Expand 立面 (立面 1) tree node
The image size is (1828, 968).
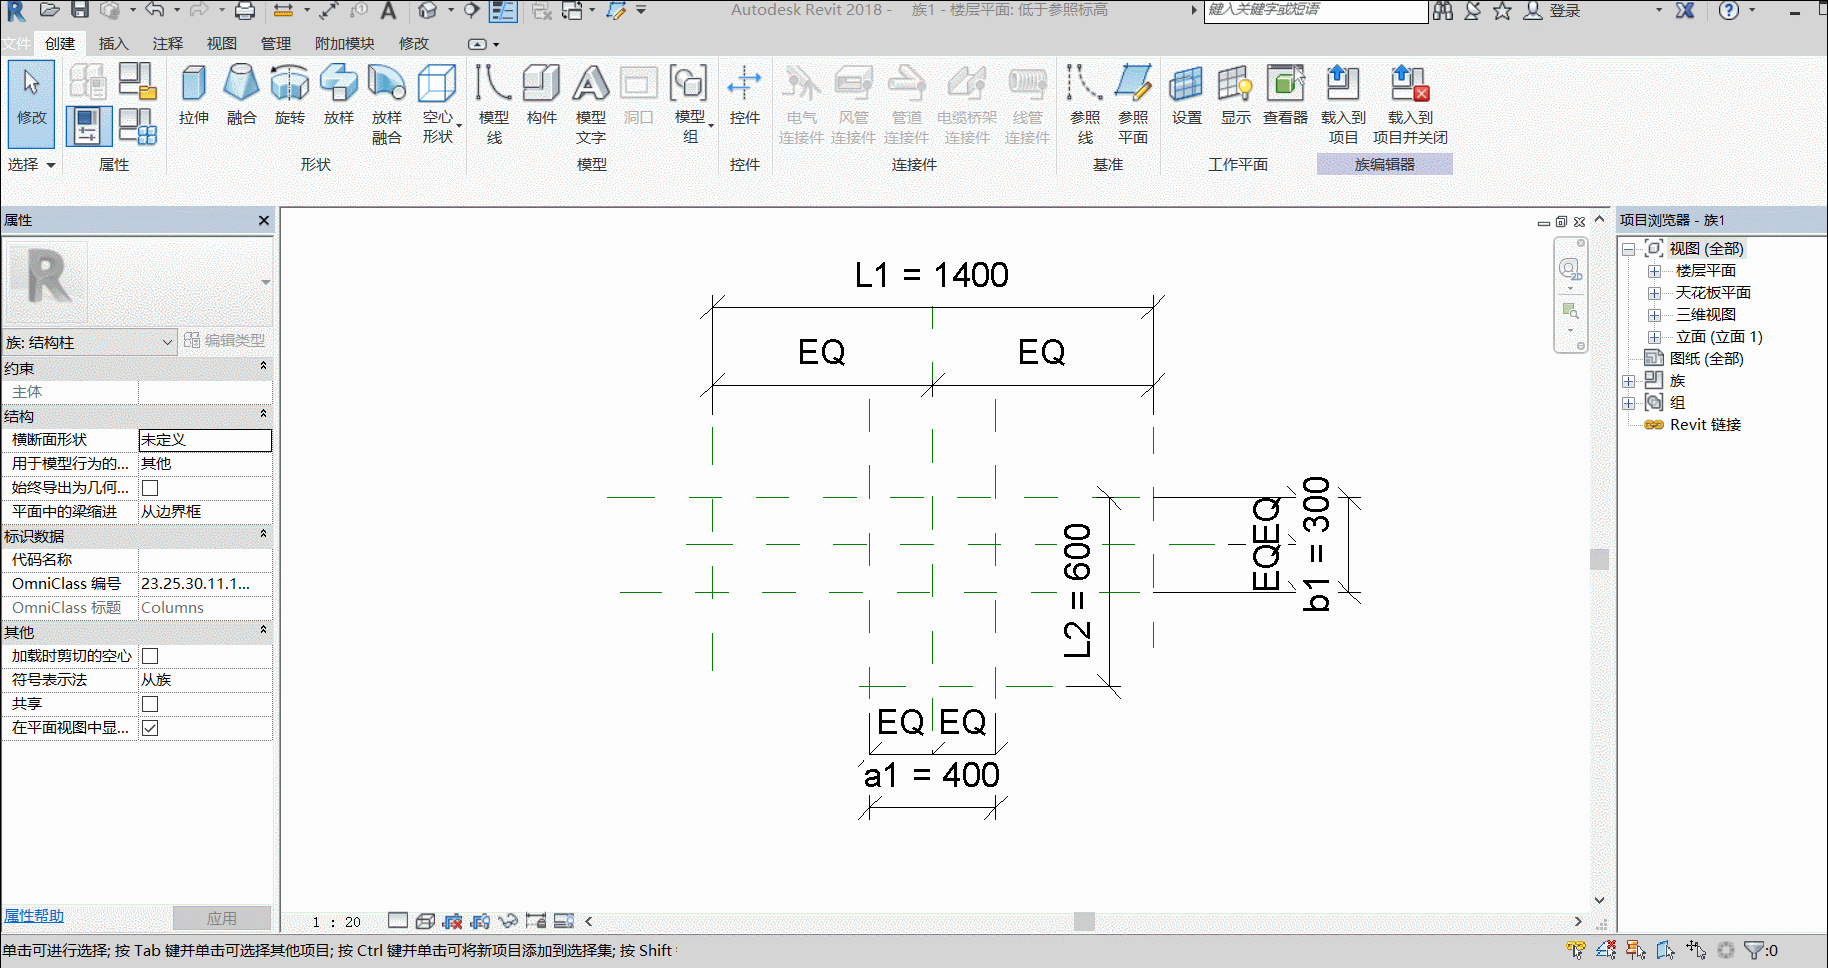[1654, 337]
